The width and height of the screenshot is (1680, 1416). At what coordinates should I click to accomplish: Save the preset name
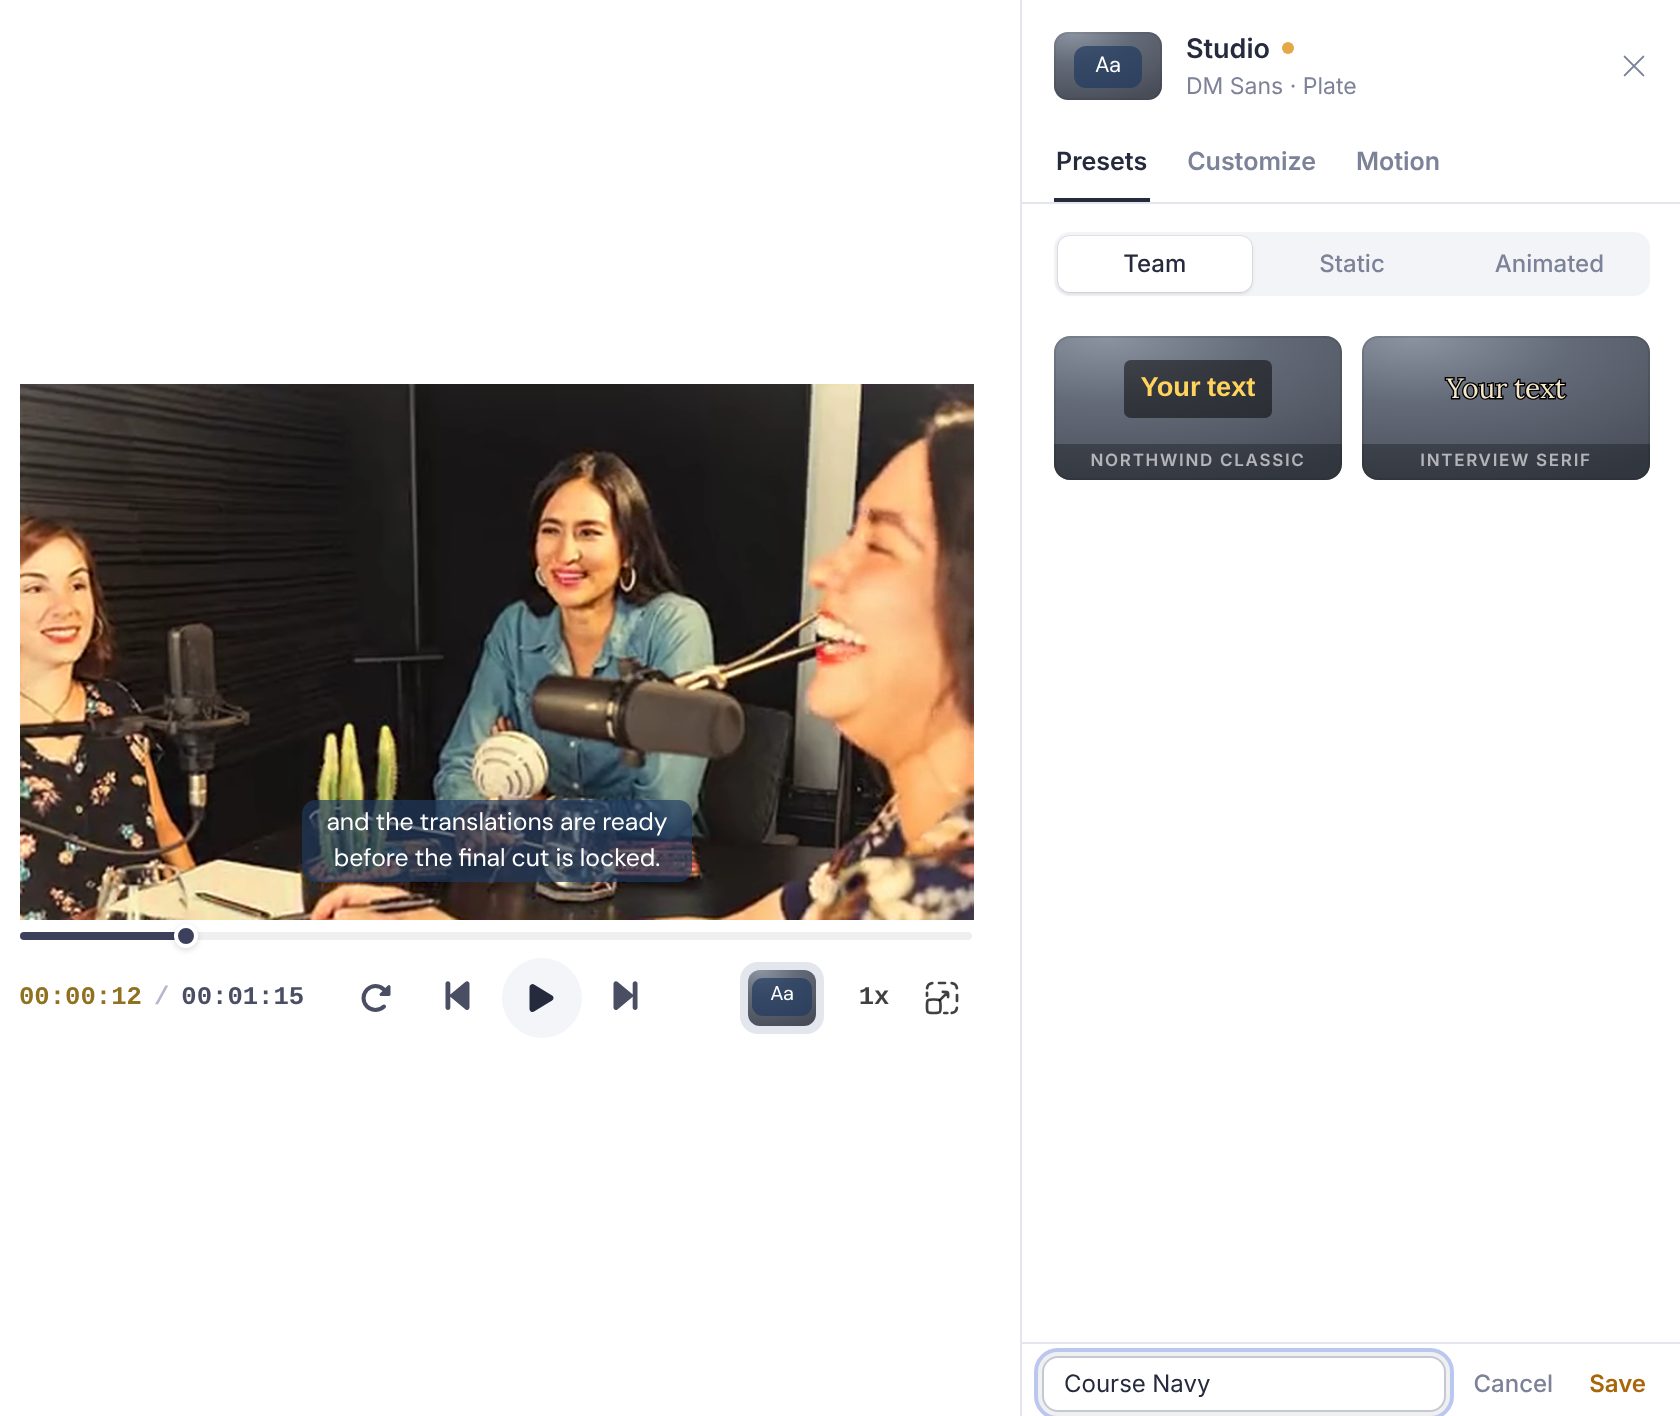click(1617, 1383)
